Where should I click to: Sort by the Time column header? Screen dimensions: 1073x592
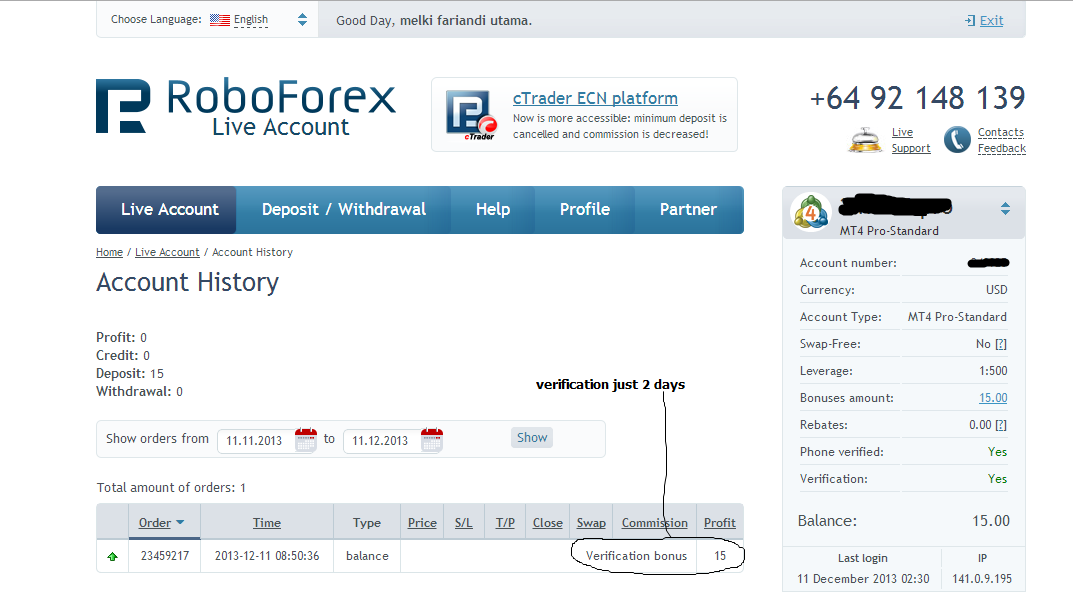[267, 523]
